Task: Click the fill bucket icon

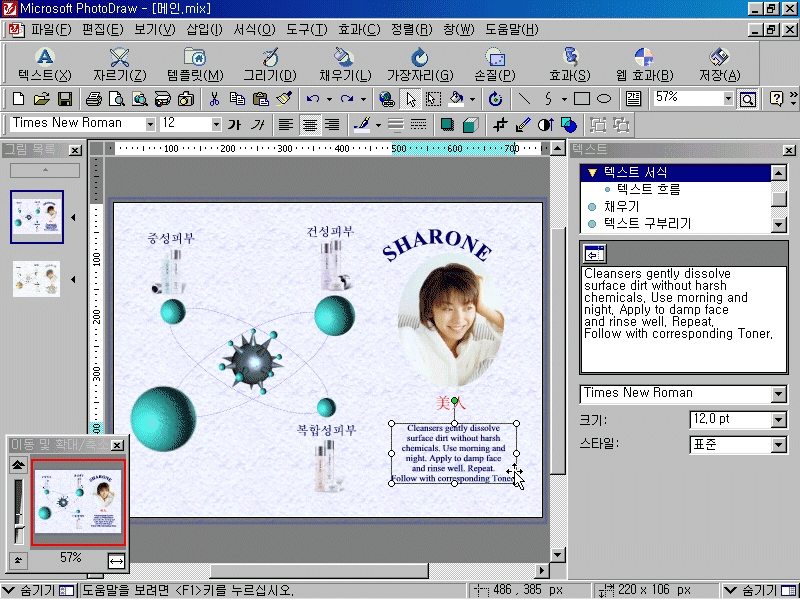Action: [x=456, y=98]
